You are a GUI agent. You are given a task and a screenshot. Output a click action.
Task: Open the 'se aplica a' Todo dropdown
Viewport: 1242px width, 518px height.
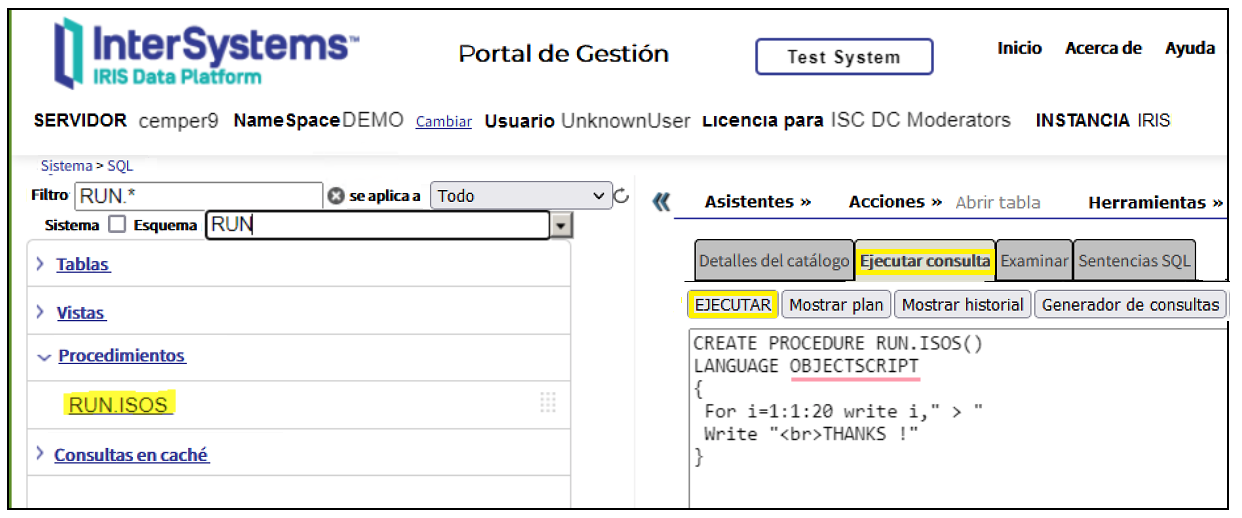[520, 196]
